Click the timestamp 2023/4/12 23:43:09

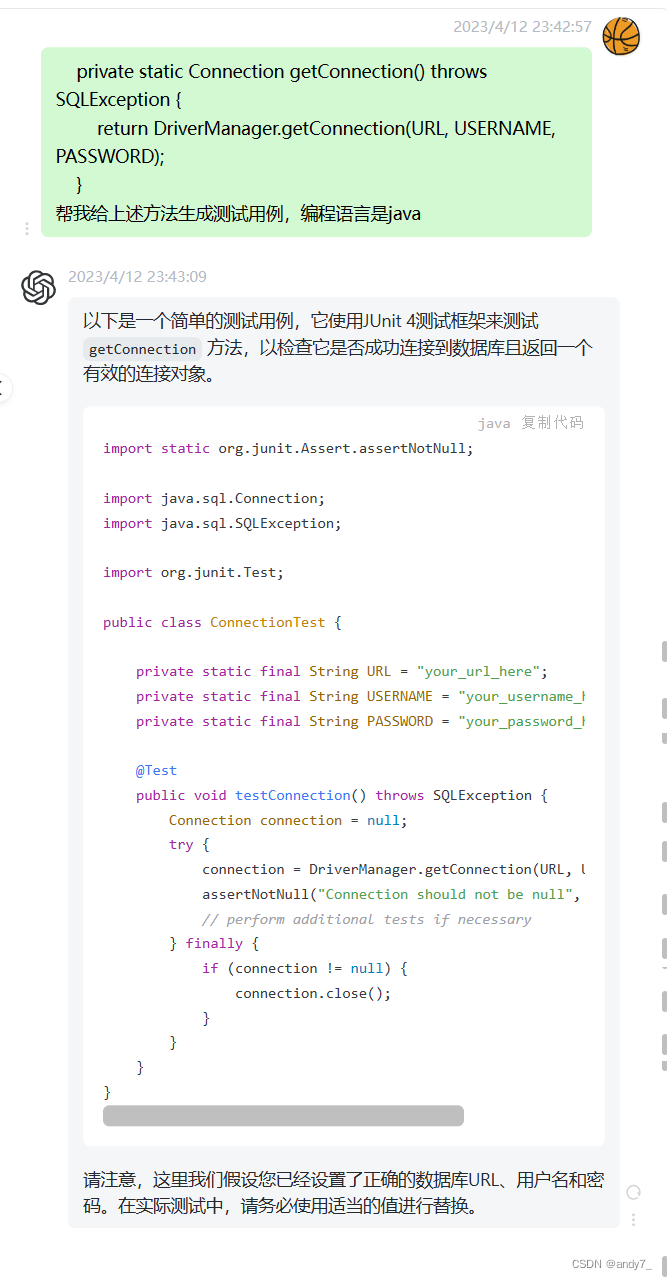(x=137, y=277)
